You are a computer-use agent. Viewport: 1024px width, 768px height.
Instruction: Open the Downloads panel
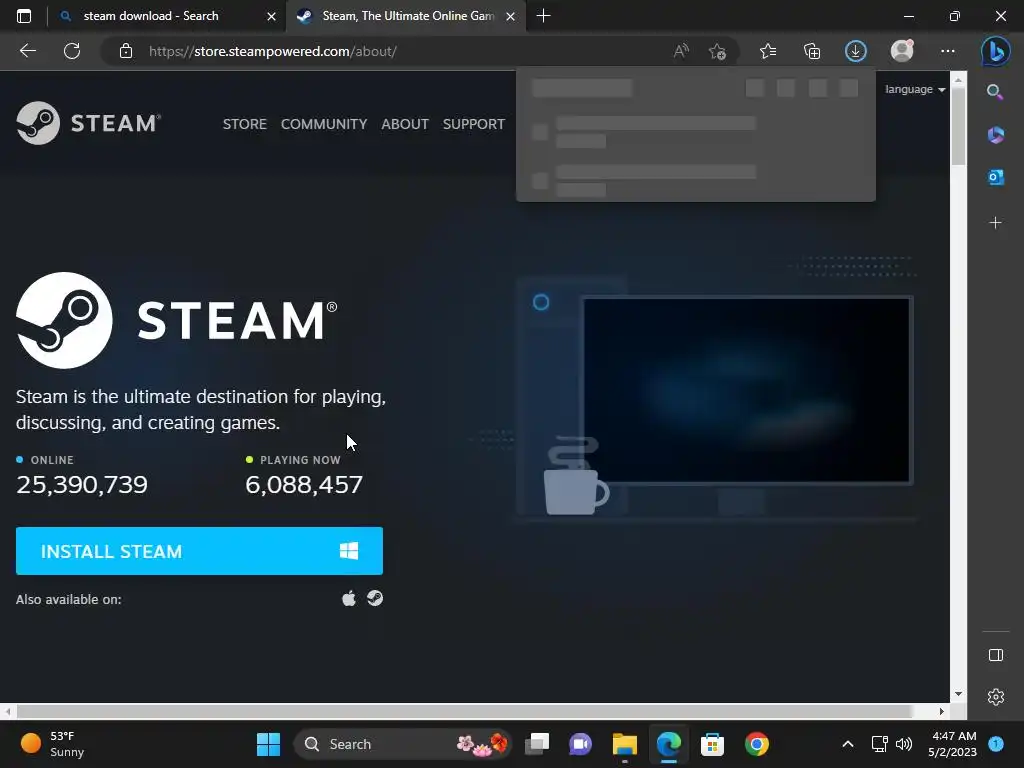[x=856, y=51]
